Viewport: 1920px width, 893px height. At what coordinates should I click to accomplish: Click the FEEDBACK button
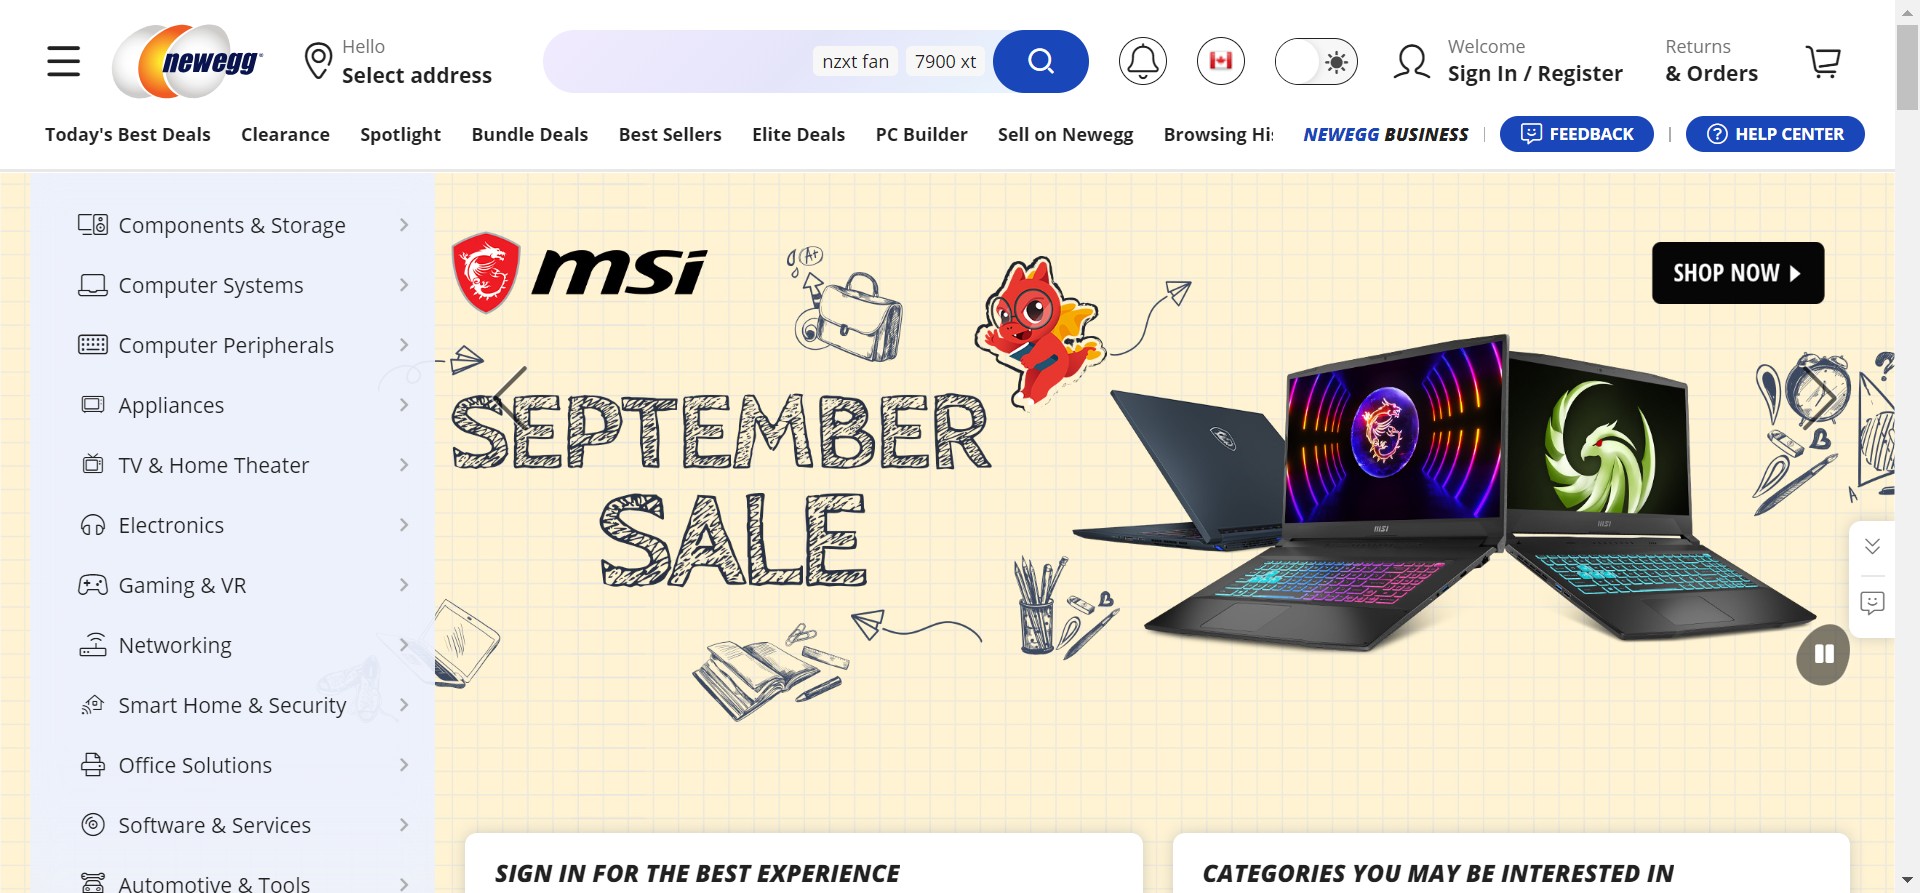tap(1577, 134)
